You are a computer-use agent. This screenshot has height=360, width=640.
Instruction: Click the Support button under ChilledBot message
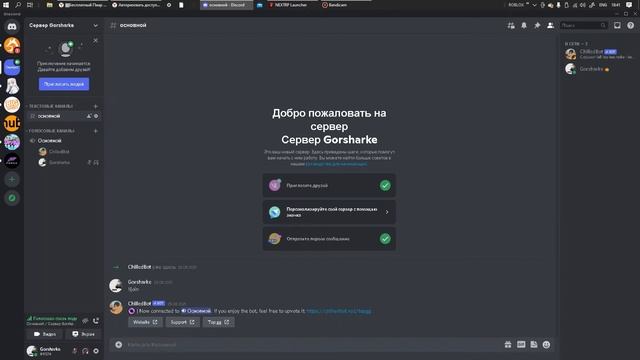coord(182,322)
